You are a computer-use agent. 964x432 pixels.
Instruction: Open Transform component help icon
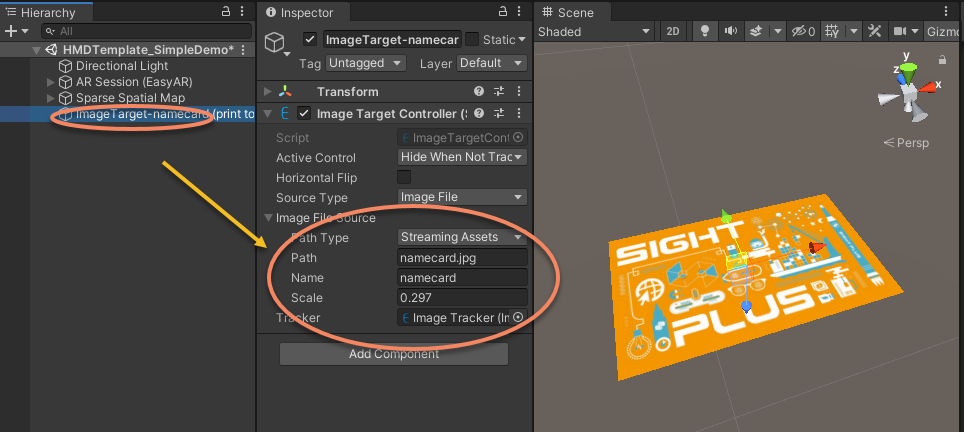[x=479, y=92]
